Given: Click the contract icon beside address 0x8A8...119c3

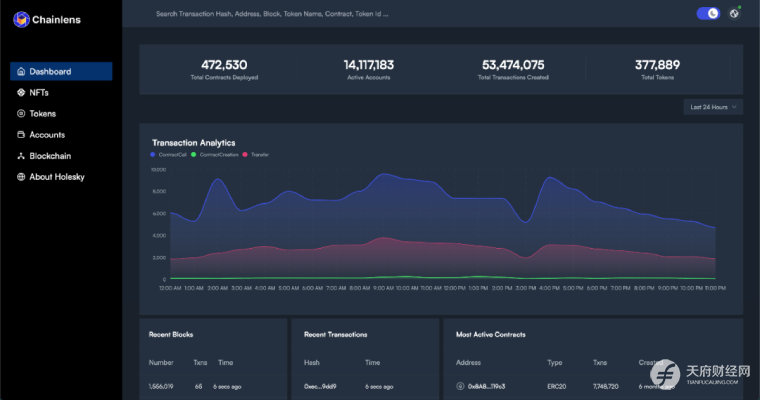Looking at the screenshot, I should pos(460,385).
